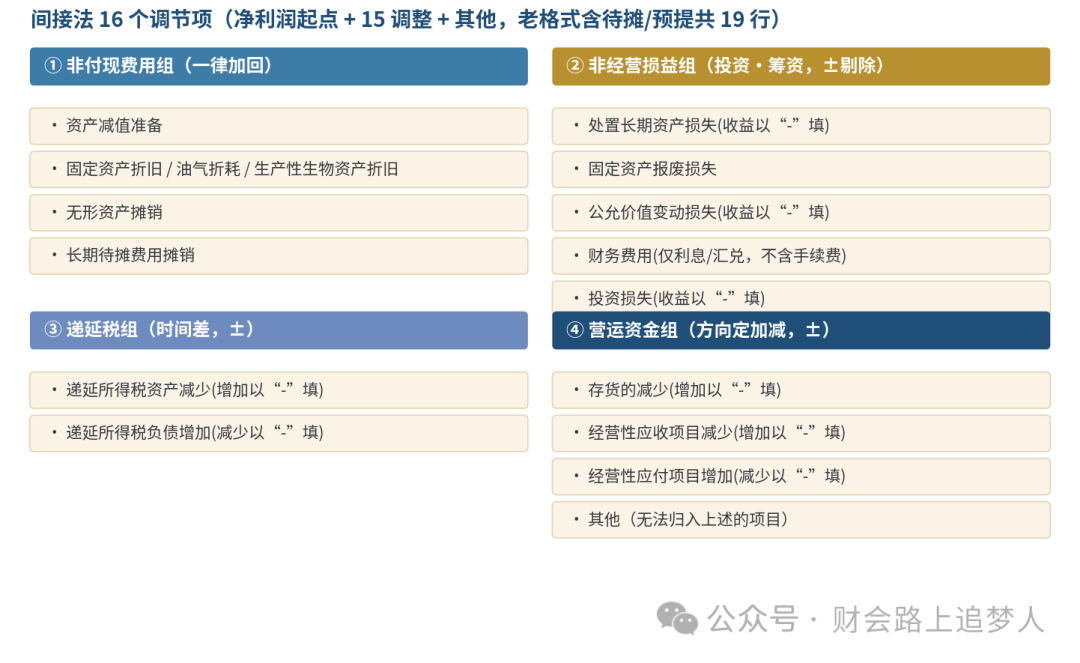
Task: Select 递延所得税负债增加 item
Action: pos(279,433)
